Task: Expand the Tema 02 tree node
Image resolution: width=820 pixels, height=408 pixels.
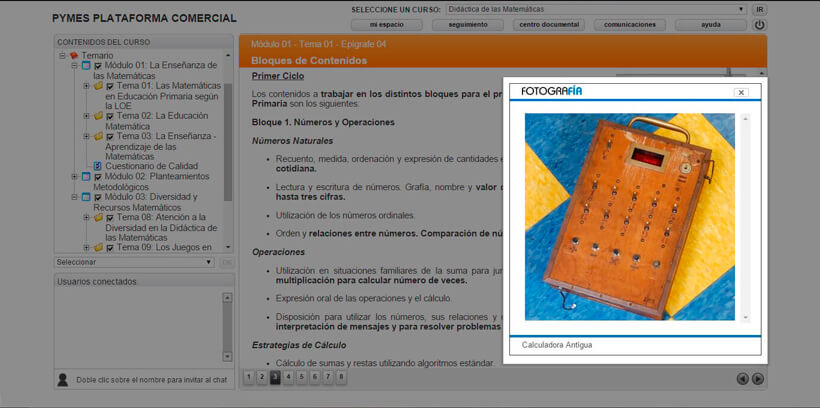Action: (x=86, y=116)
